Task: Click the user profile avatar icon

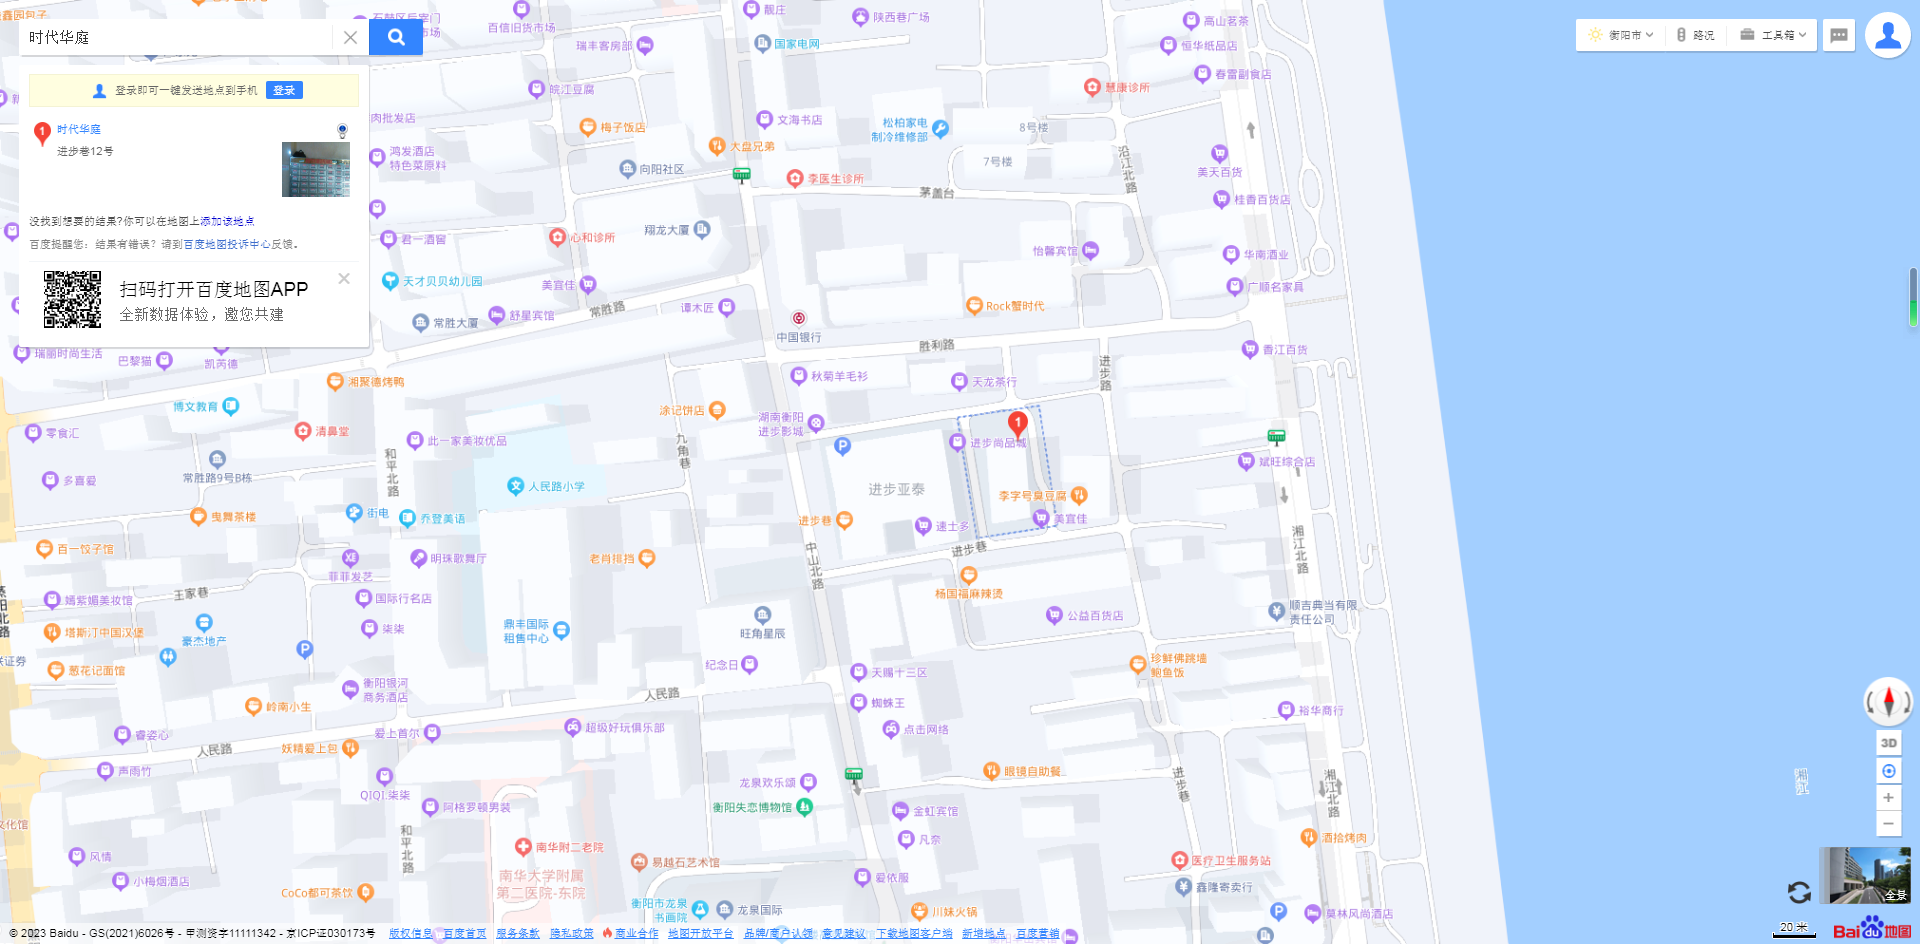Action: 1887,35
